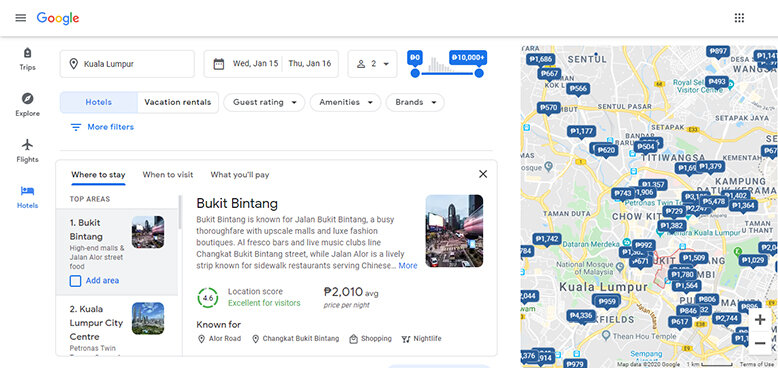The width and height of the screenshot is (778, 368).
Task: Open the What you'll pay tab
Action: (240, 175)
